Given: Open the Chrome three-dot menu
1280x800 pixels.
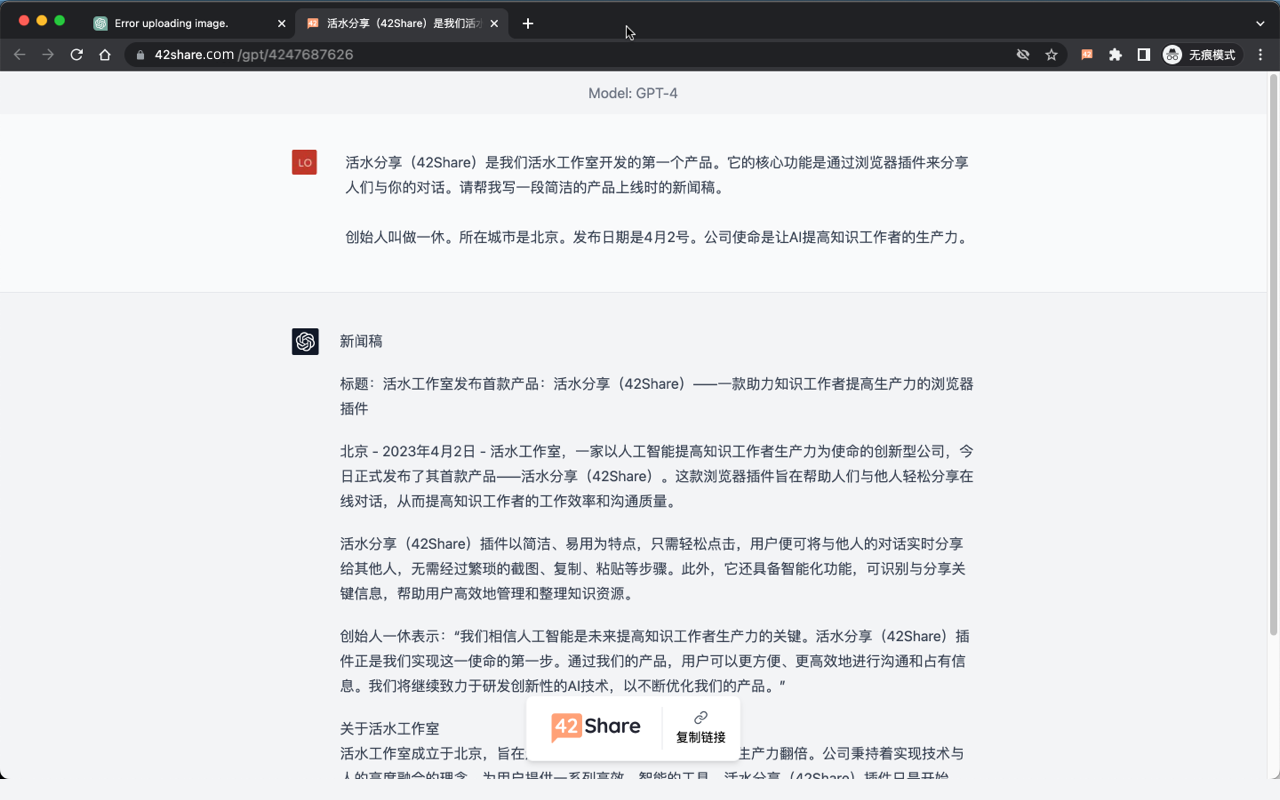Looking at the screenshot, I should pos(1261,55).
